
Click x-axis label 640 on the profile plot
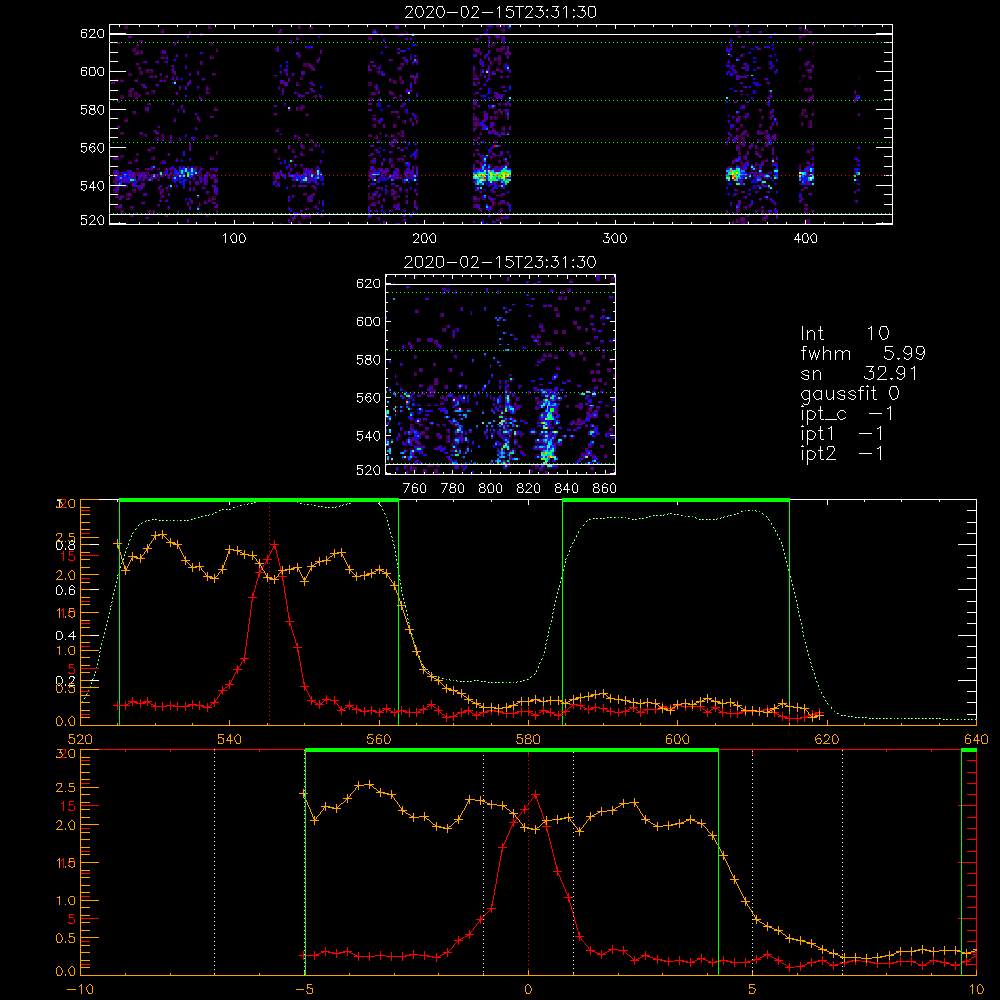[x=976, y=740]
